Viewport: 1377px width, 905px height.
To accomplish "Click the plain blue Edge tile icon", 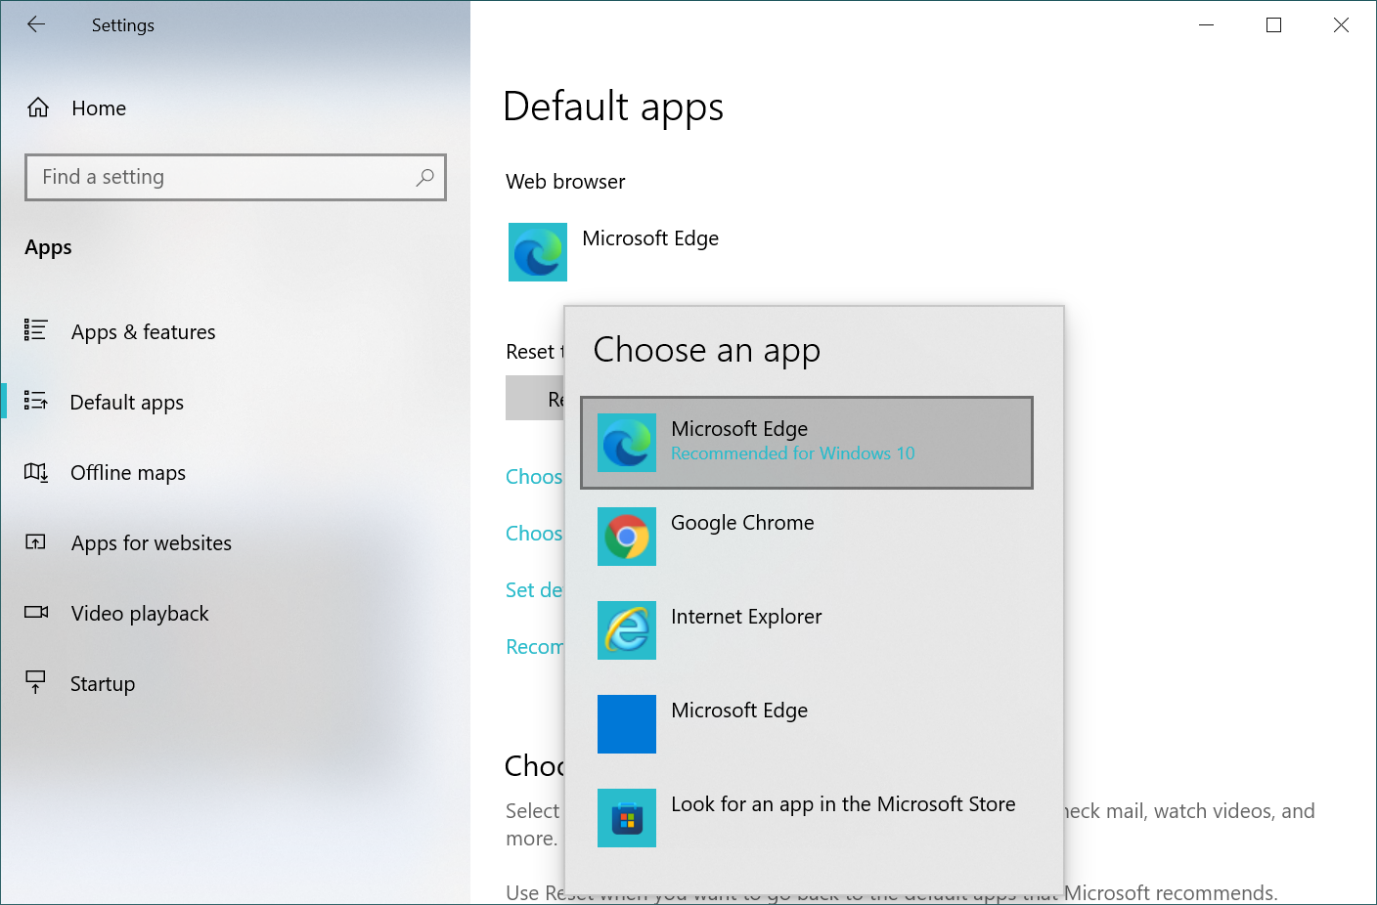I will tap(627, 724).
